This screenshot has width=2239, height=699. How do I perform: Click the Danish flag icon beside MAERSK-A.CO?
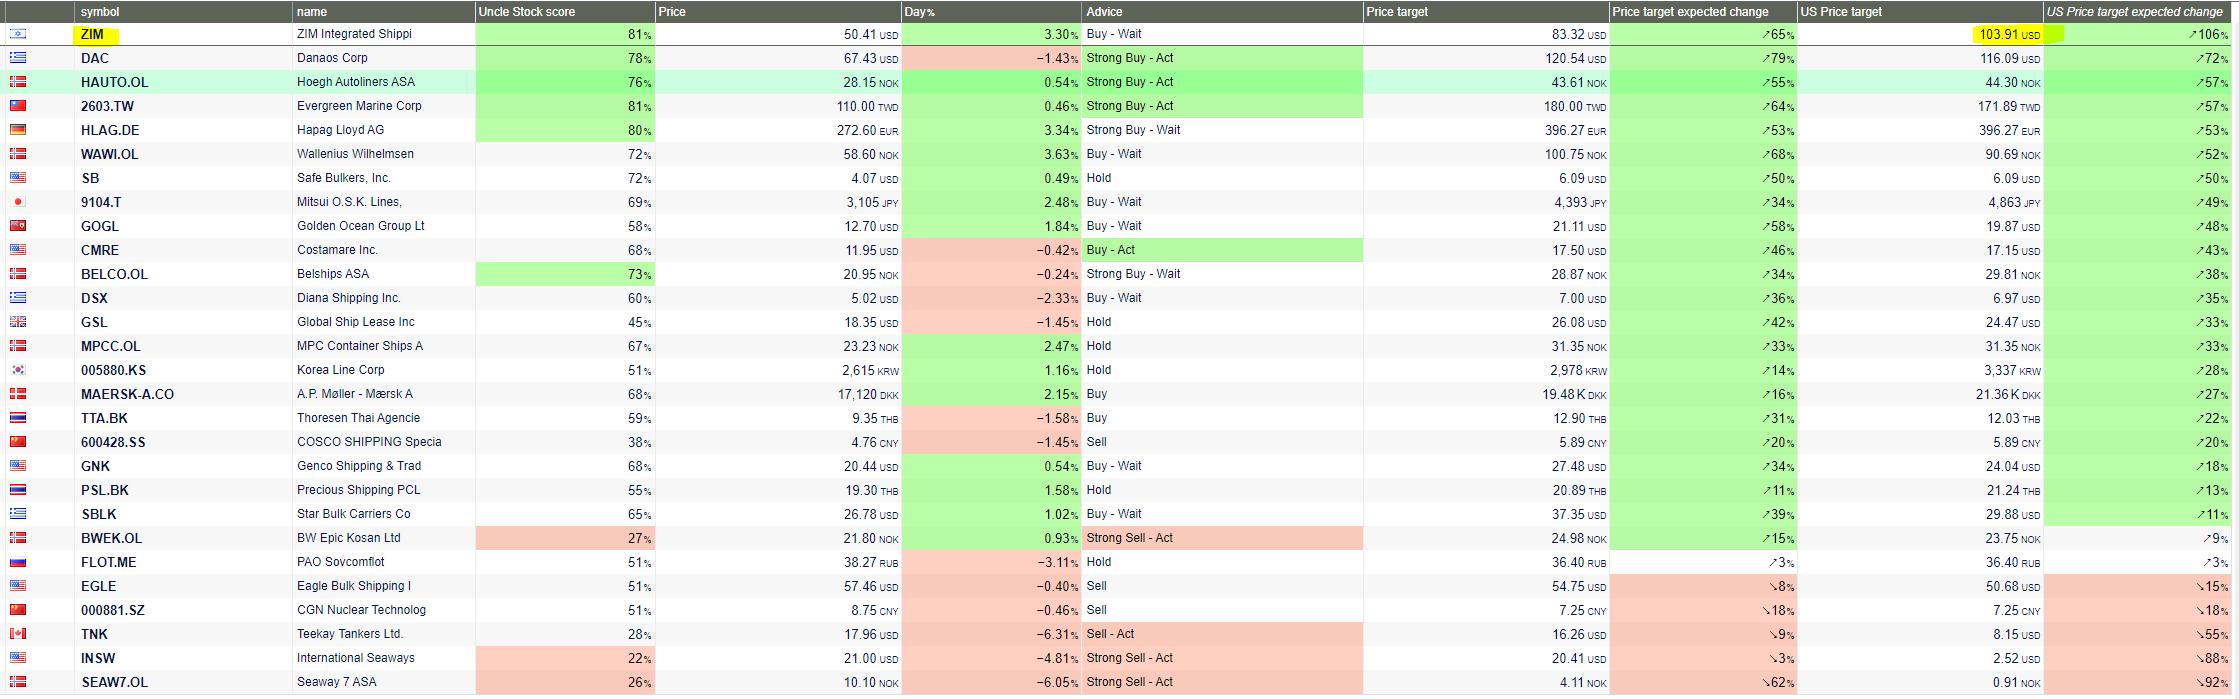click(18, 394)
